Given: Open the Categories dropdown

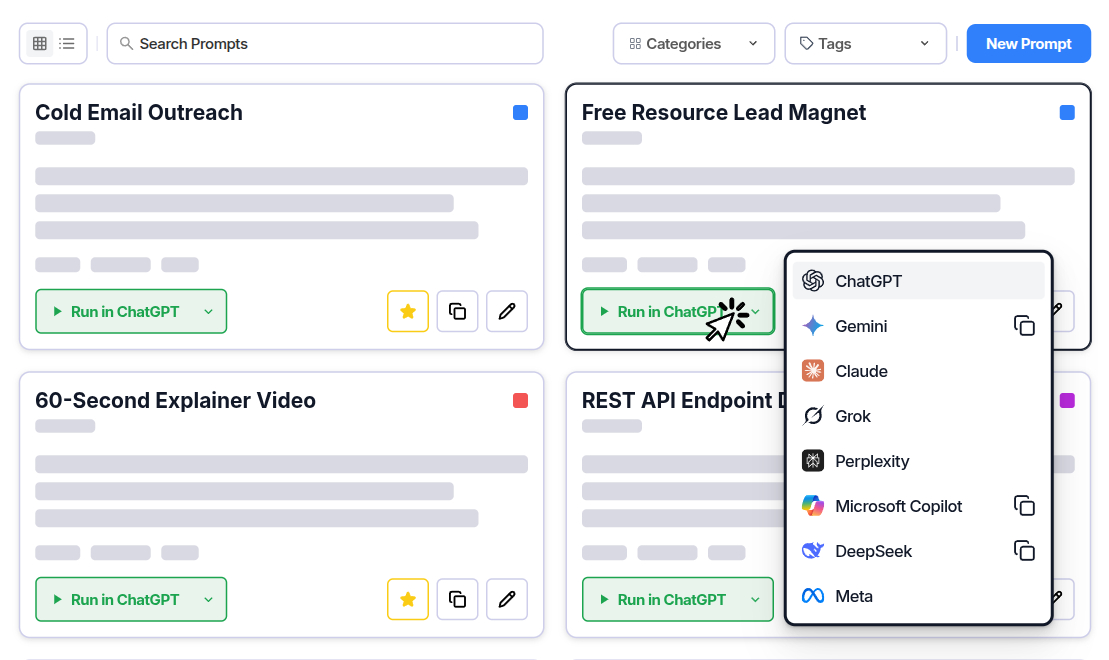Looking at the screenshot, I should [693, 43].
